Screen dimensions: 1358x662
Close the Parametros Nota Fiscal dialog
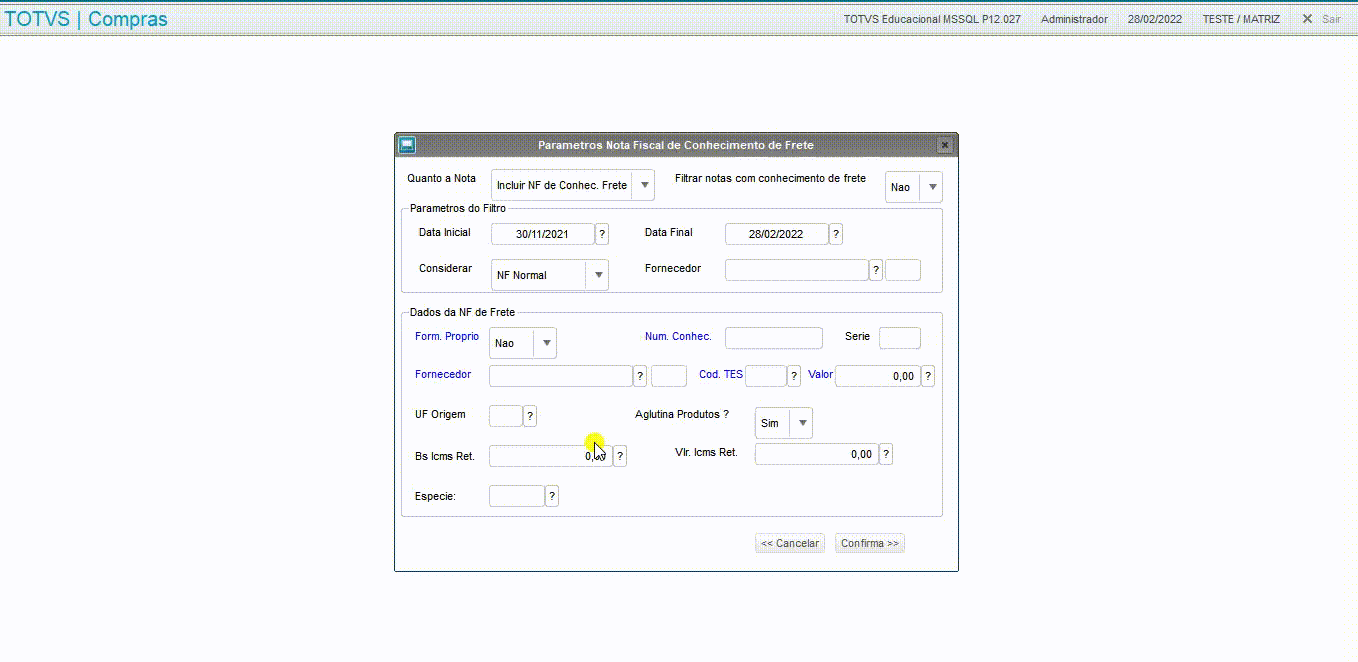tap(945, 145)
